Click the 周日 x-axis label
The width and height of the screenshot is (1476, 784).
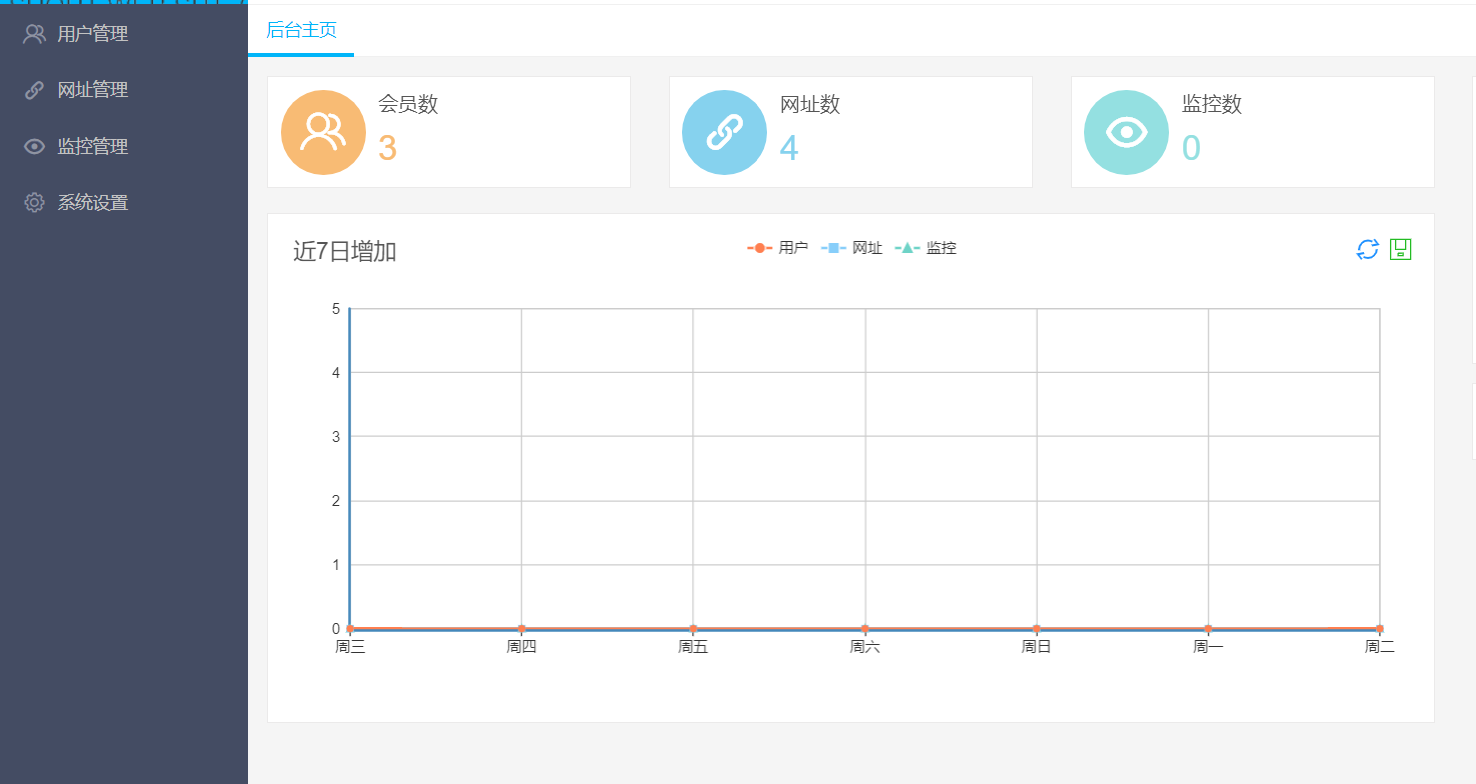pos(1036,647)
